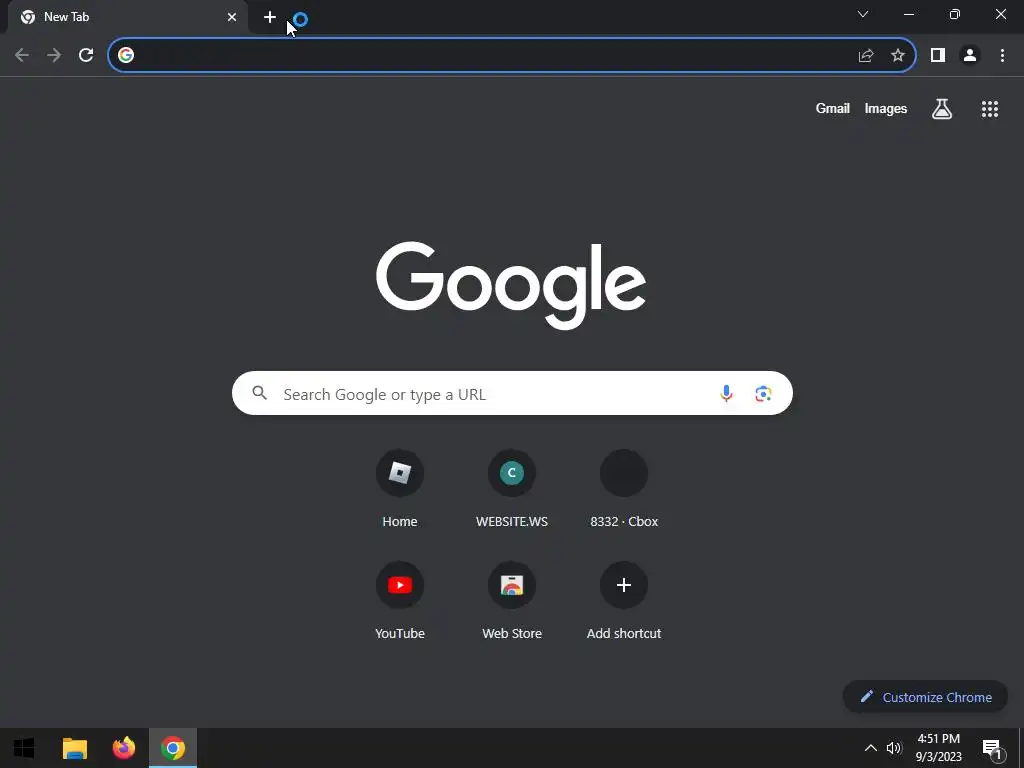This screenshot has height=768, width=1024.
Task: Add a new shortcut tile
Action: (x=624, y=601)
